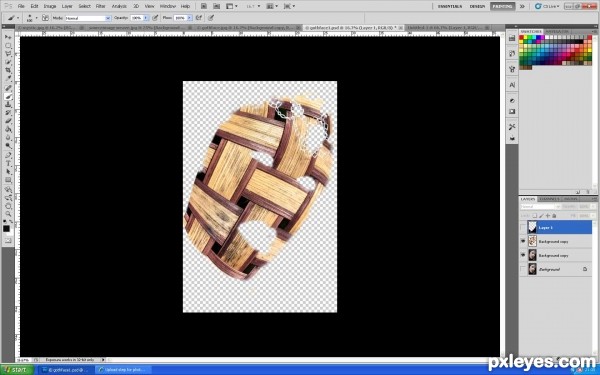600x375 pixels.
Task: Hide the upper Background copy layer
Action: [x=523, y=241]
